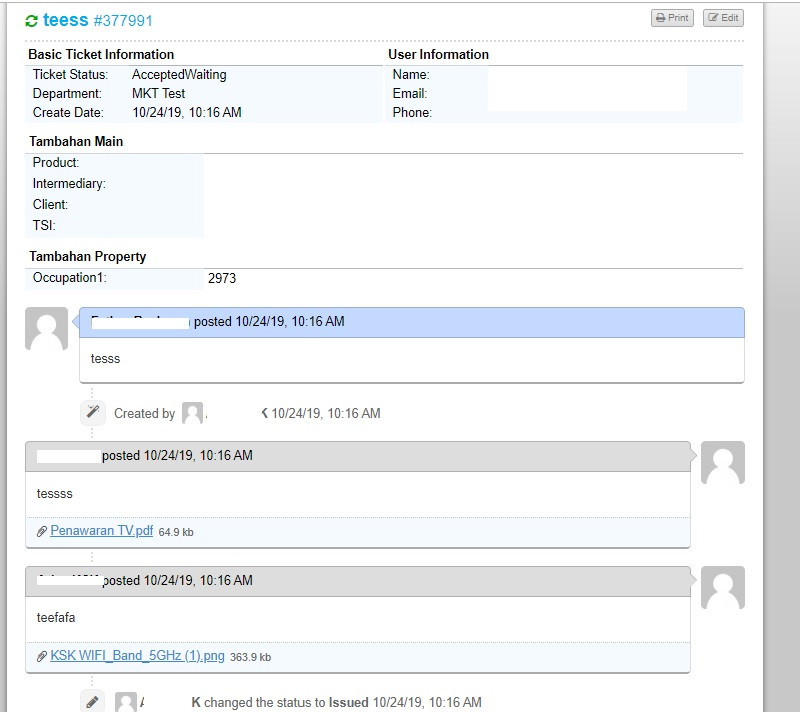Click the chevron before the Created by date
The image size is (800, 712).
(264, 413)
